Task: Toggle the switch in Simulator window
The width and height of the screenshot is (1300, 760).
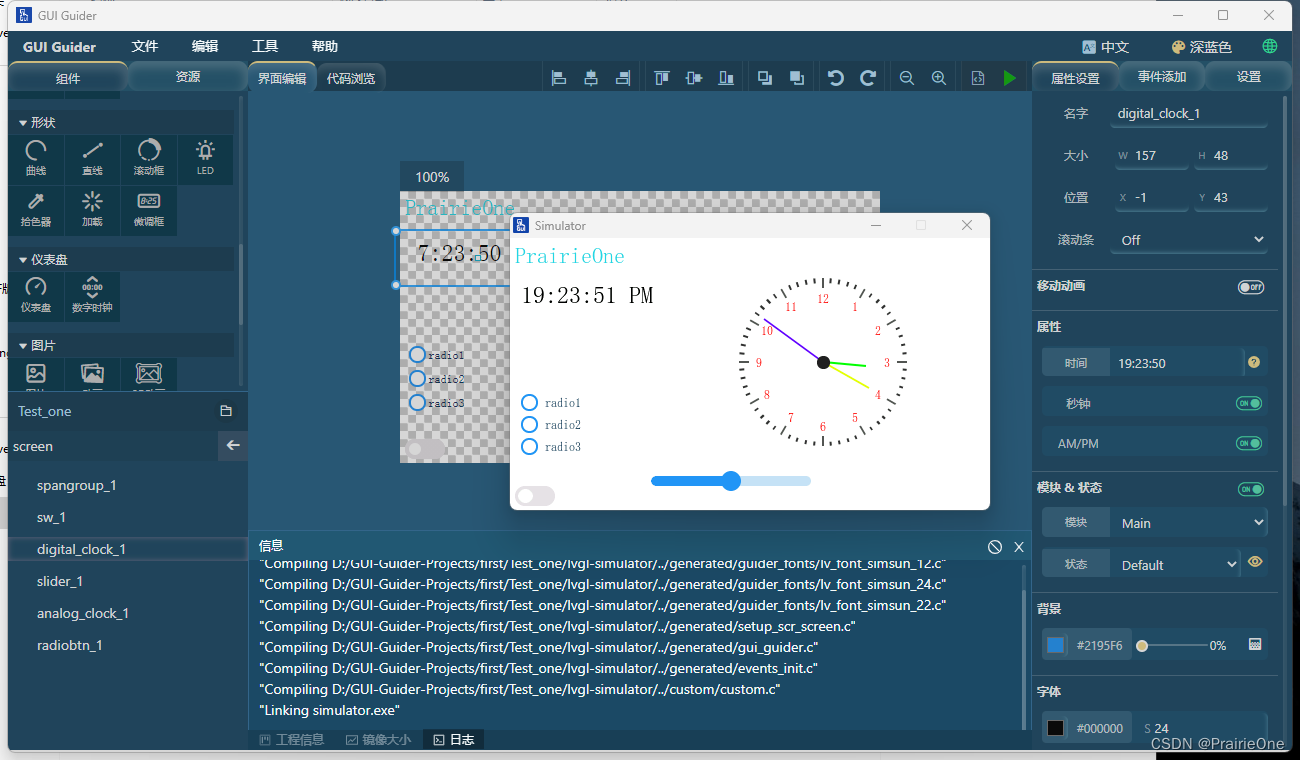Action: [x=535, y=496]
